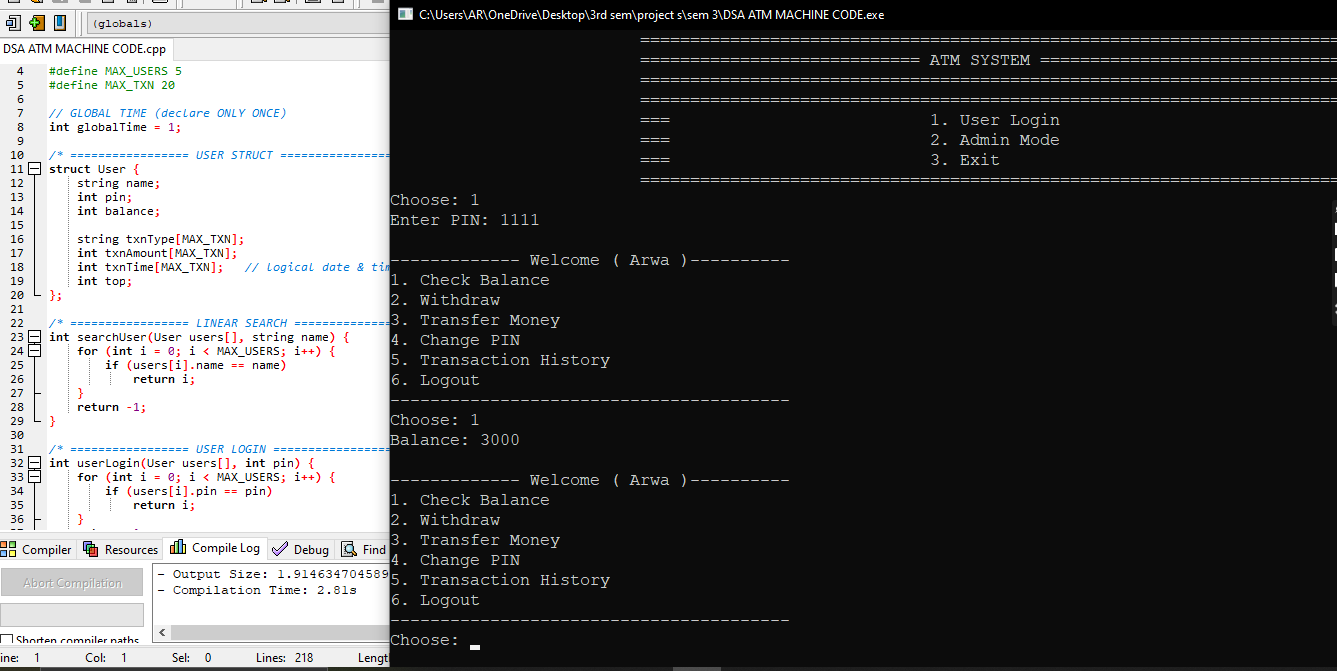Click the compilation progress bar
1337x671 pixels.
point(72,614)
